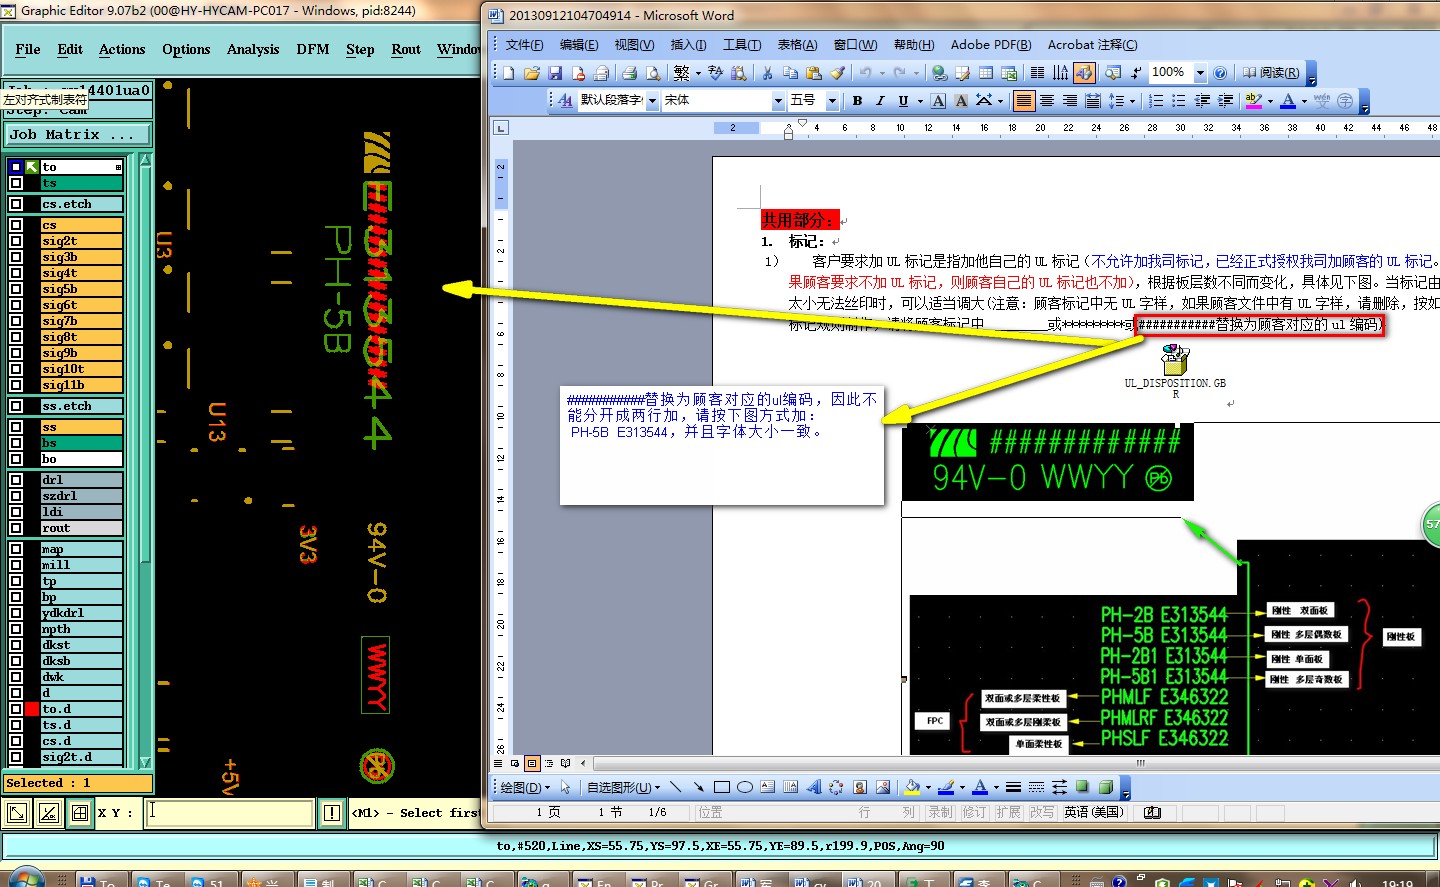Click zoom-home icon in Graphic Editor bottom
The image size is (1440, 887).
tap(17, 813)
